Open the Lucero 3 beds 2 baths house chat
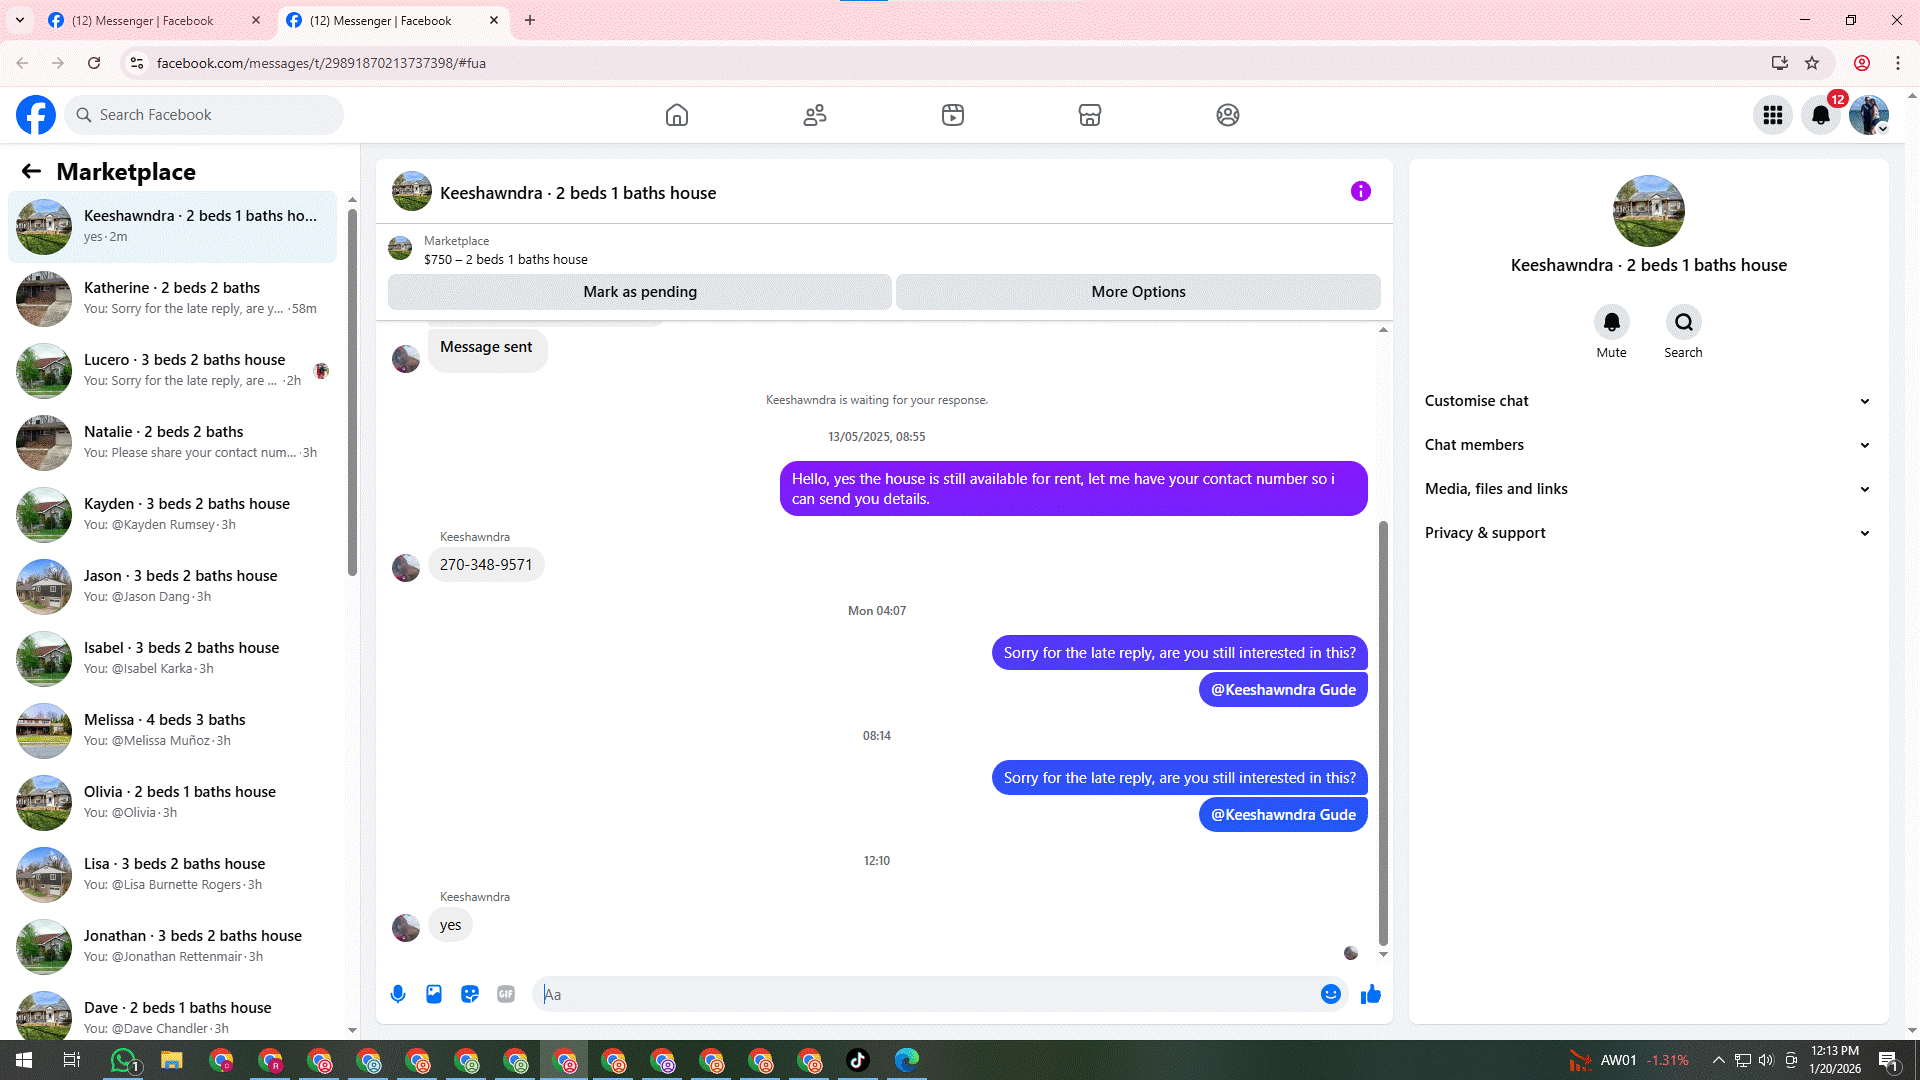Image resolution: width=1920 pixels, height=1080 pixels. click(172, 371)
